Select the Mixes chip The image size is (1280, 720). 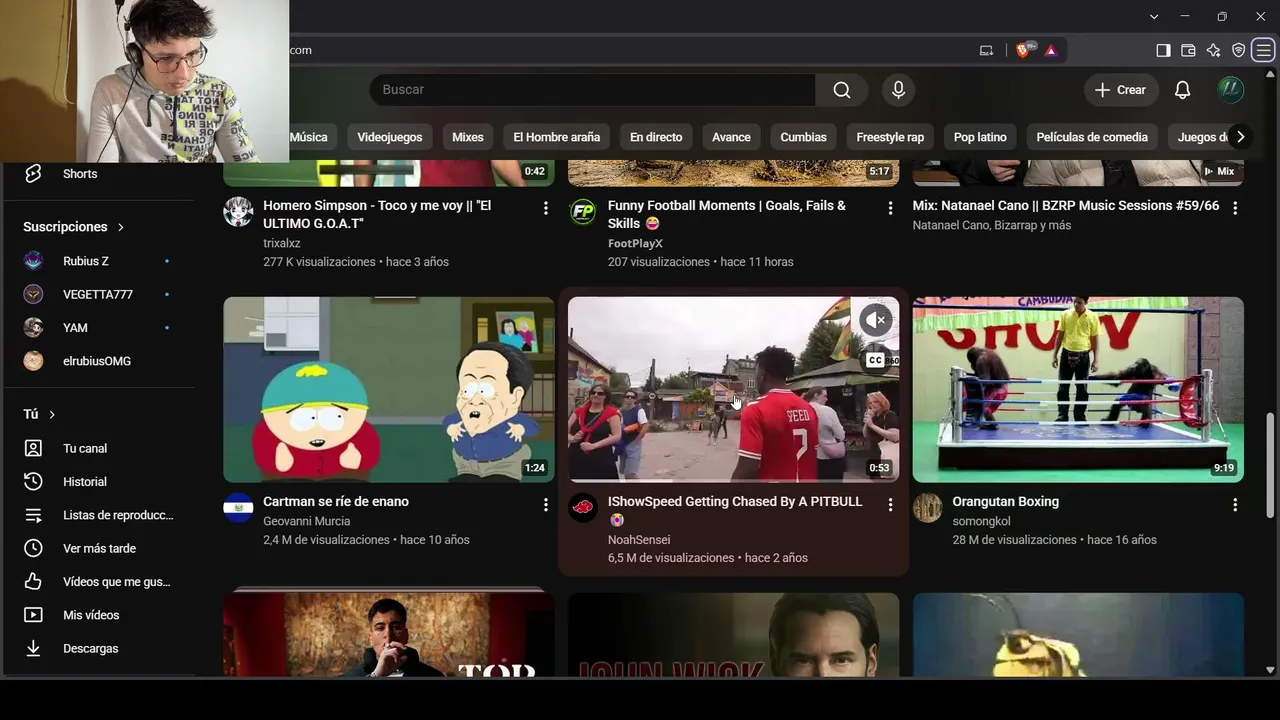click(467, 137)
